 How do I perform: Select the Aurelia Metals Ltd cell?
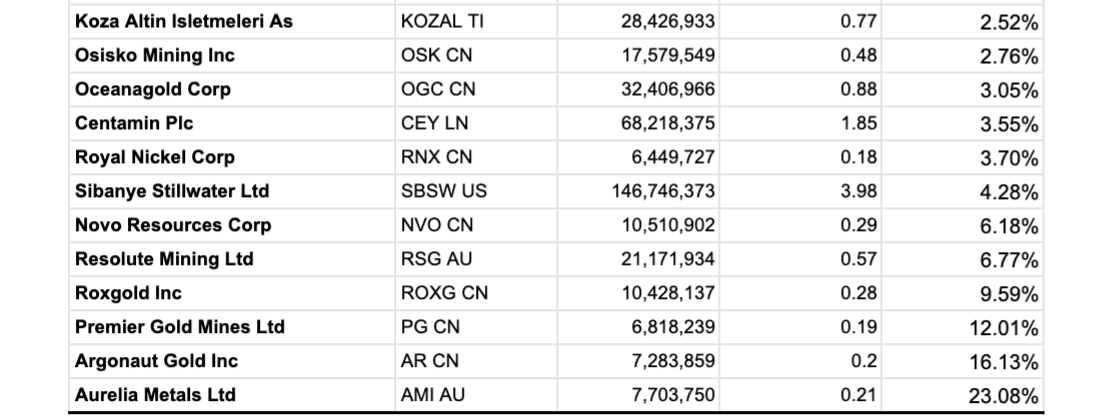[155, 395]
